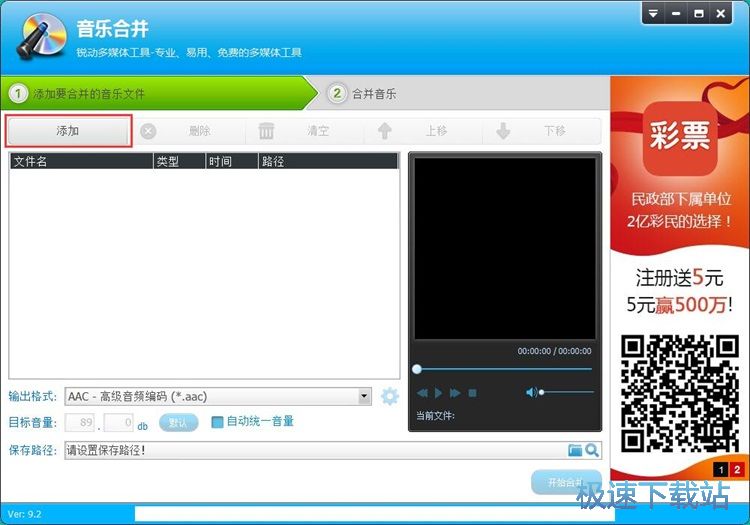Viewport: 750px width, 525px height.
Task: Click the volume slider in player
Action: (x=567, y=392)
